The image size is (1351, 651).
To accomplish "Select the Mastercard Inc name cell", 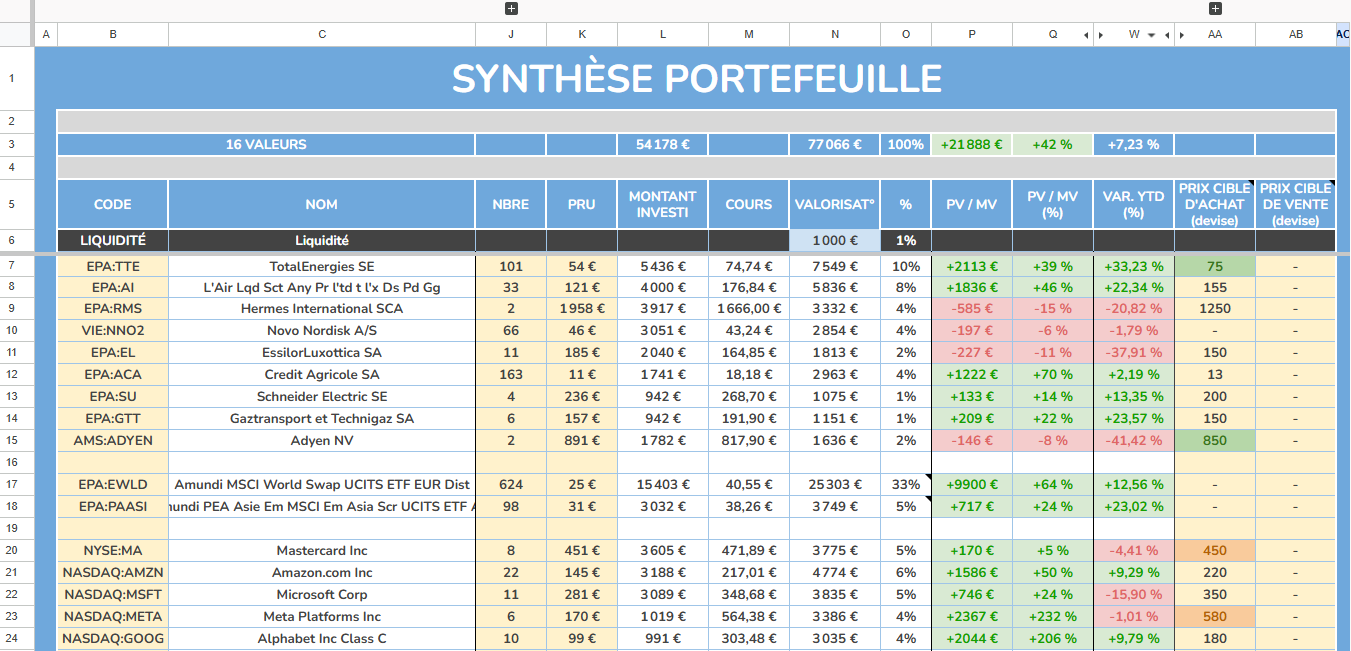I will [x=322, y=551].
